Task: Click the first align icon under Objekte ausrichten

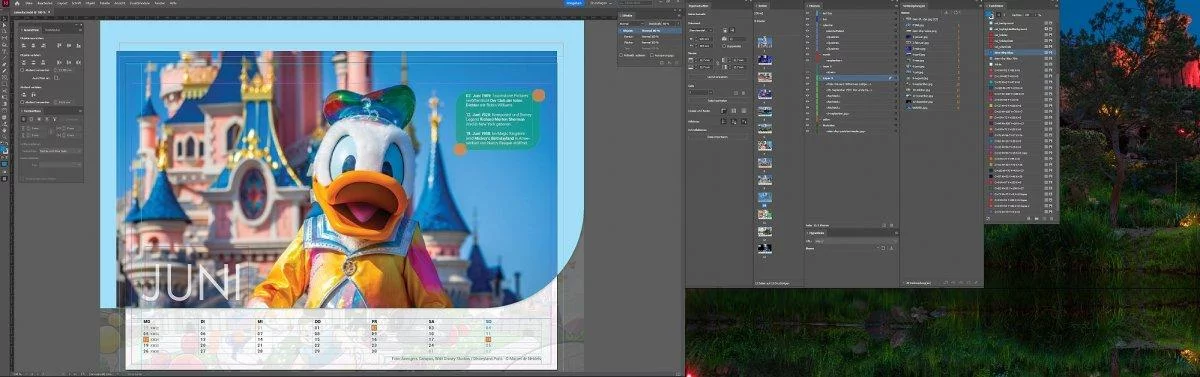Action: [x=24, y=46]
